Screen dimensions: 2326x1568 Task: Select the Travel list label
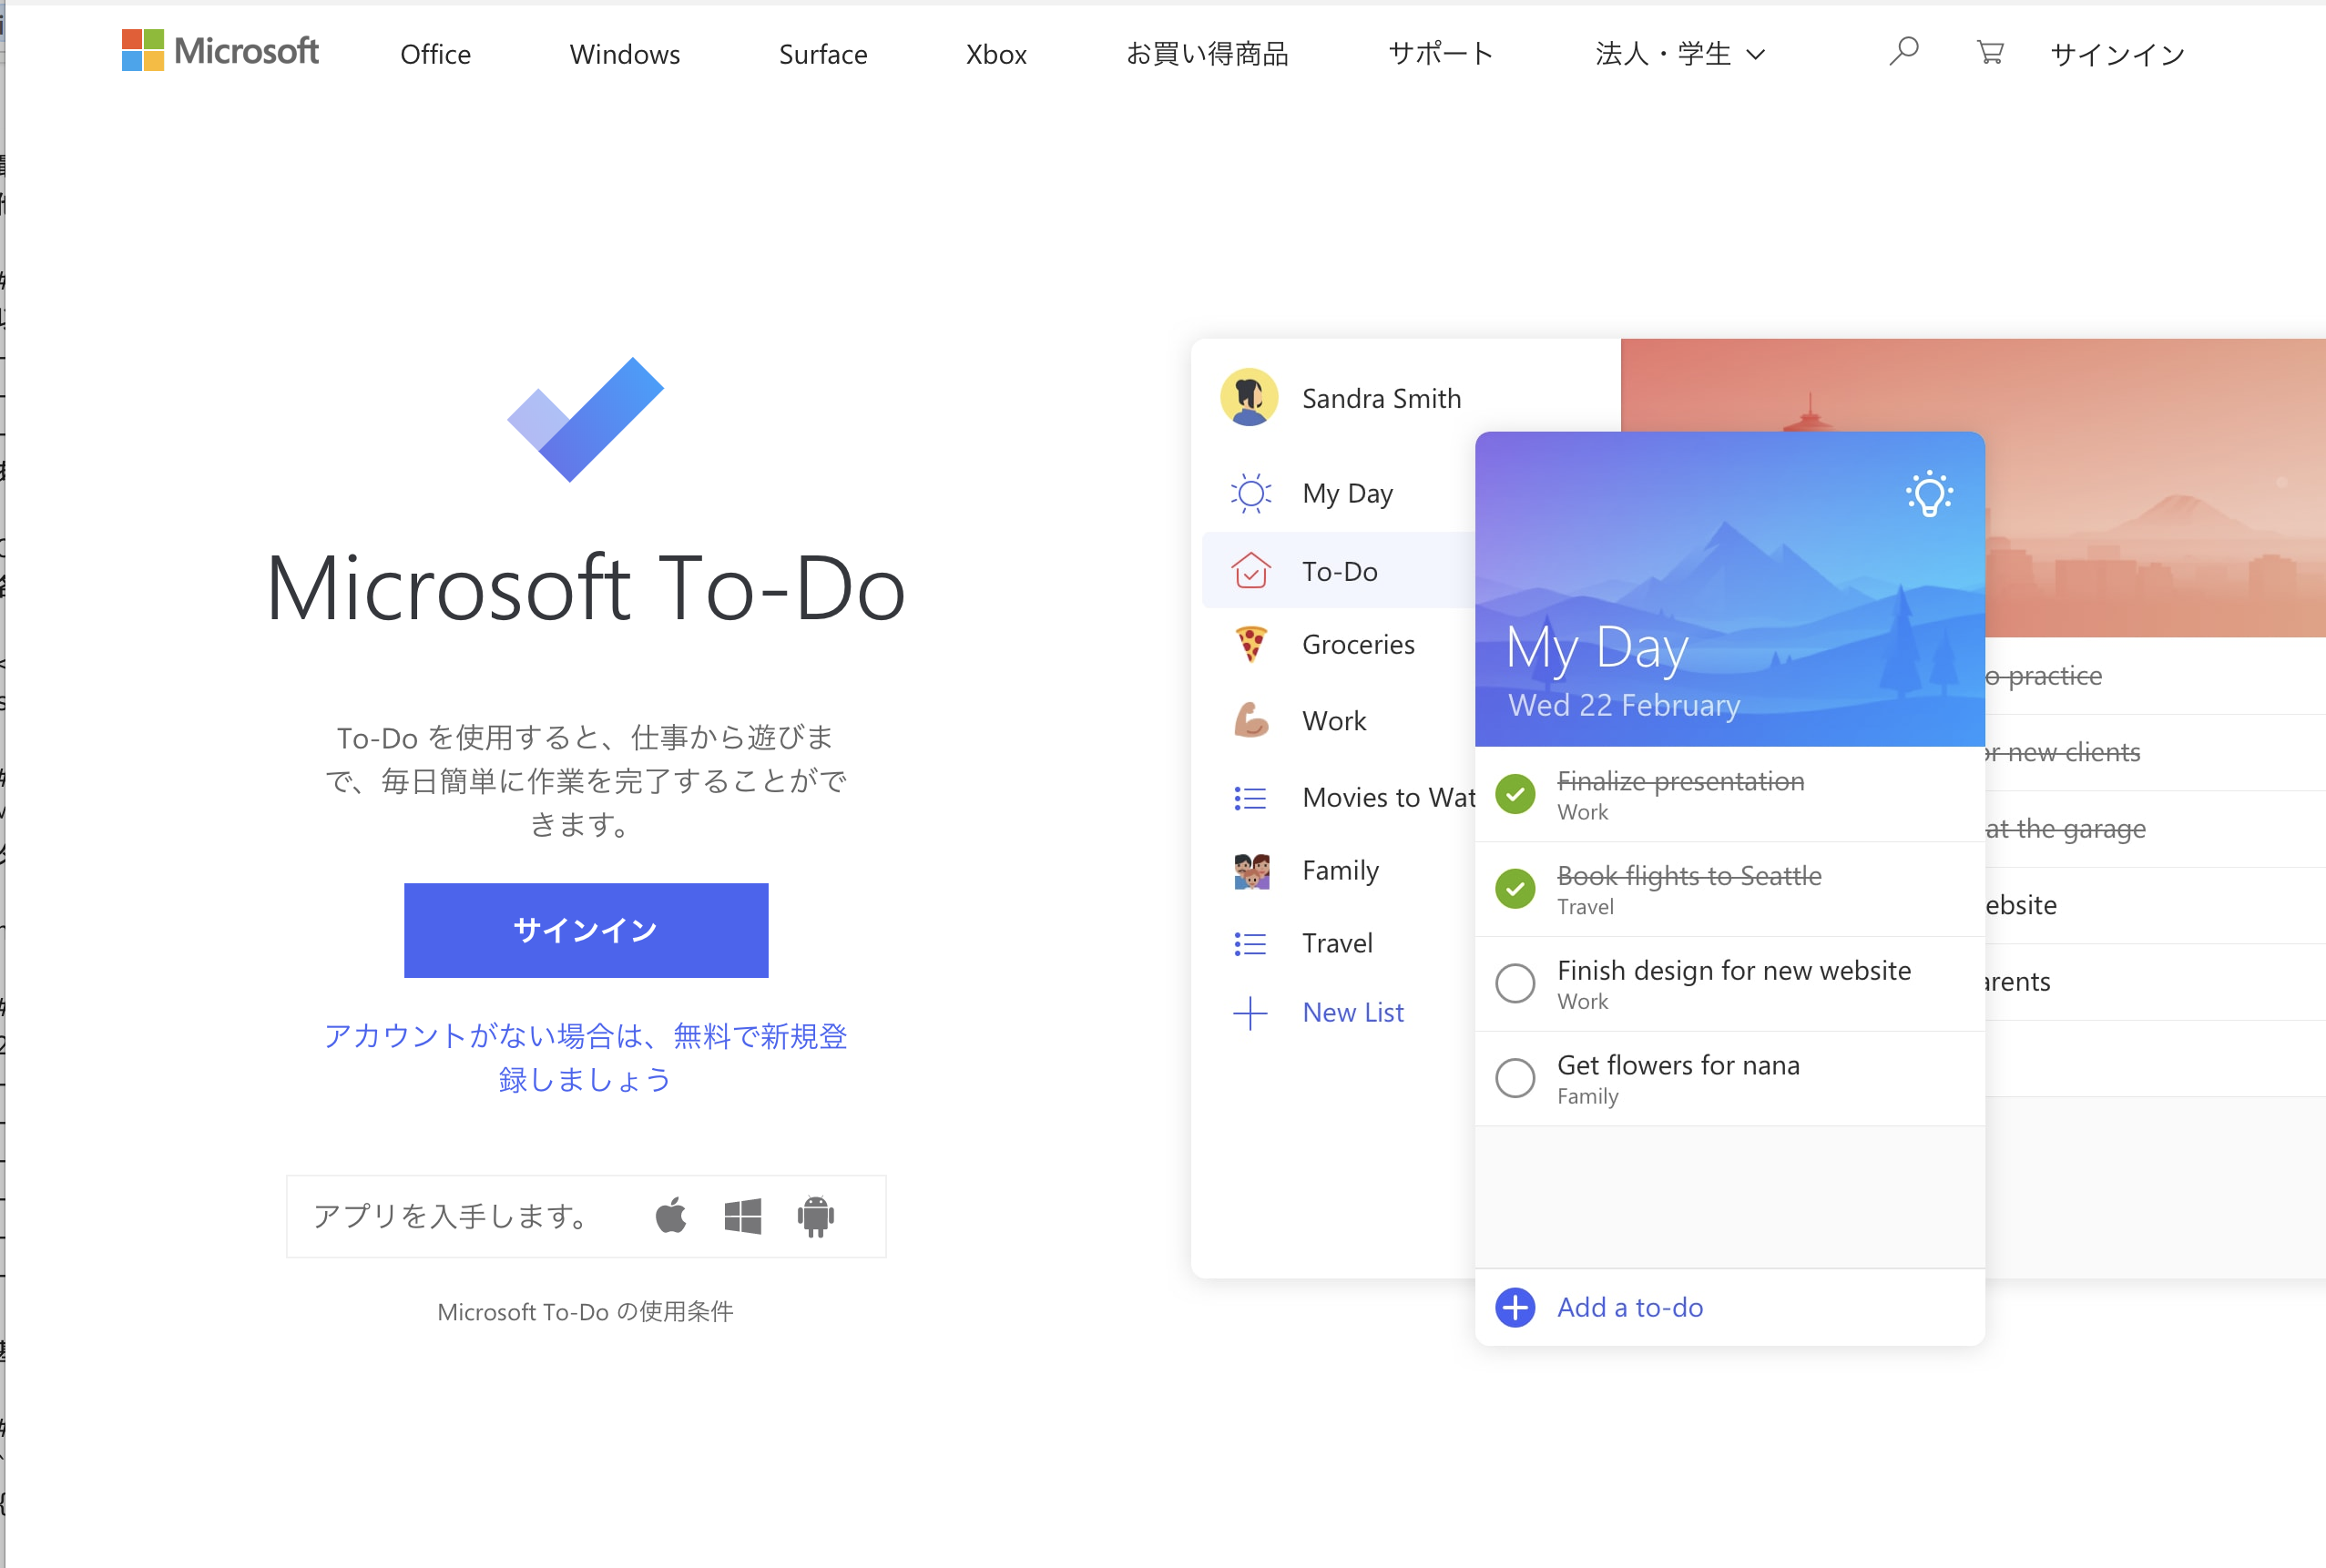click(x=1337, y=943)
